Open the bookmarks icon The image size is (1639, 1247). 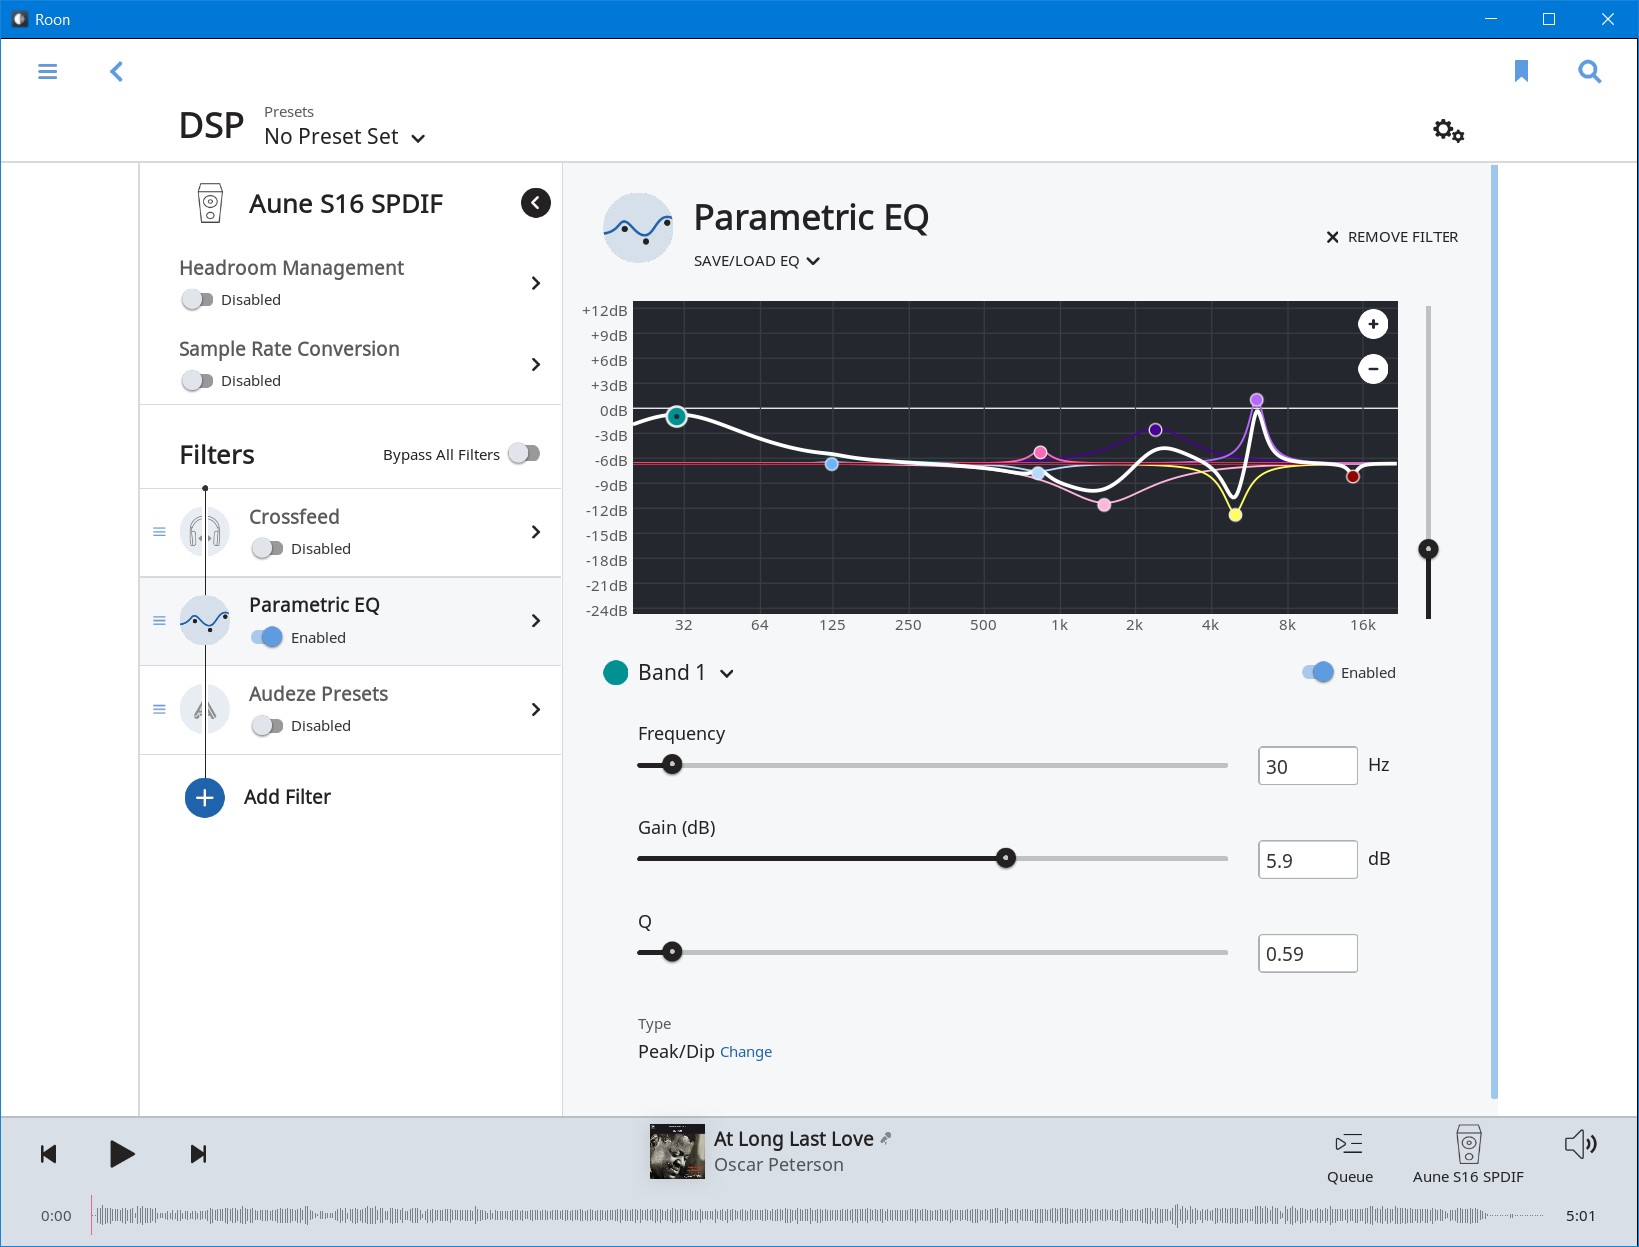click(x=1521, y=71)
